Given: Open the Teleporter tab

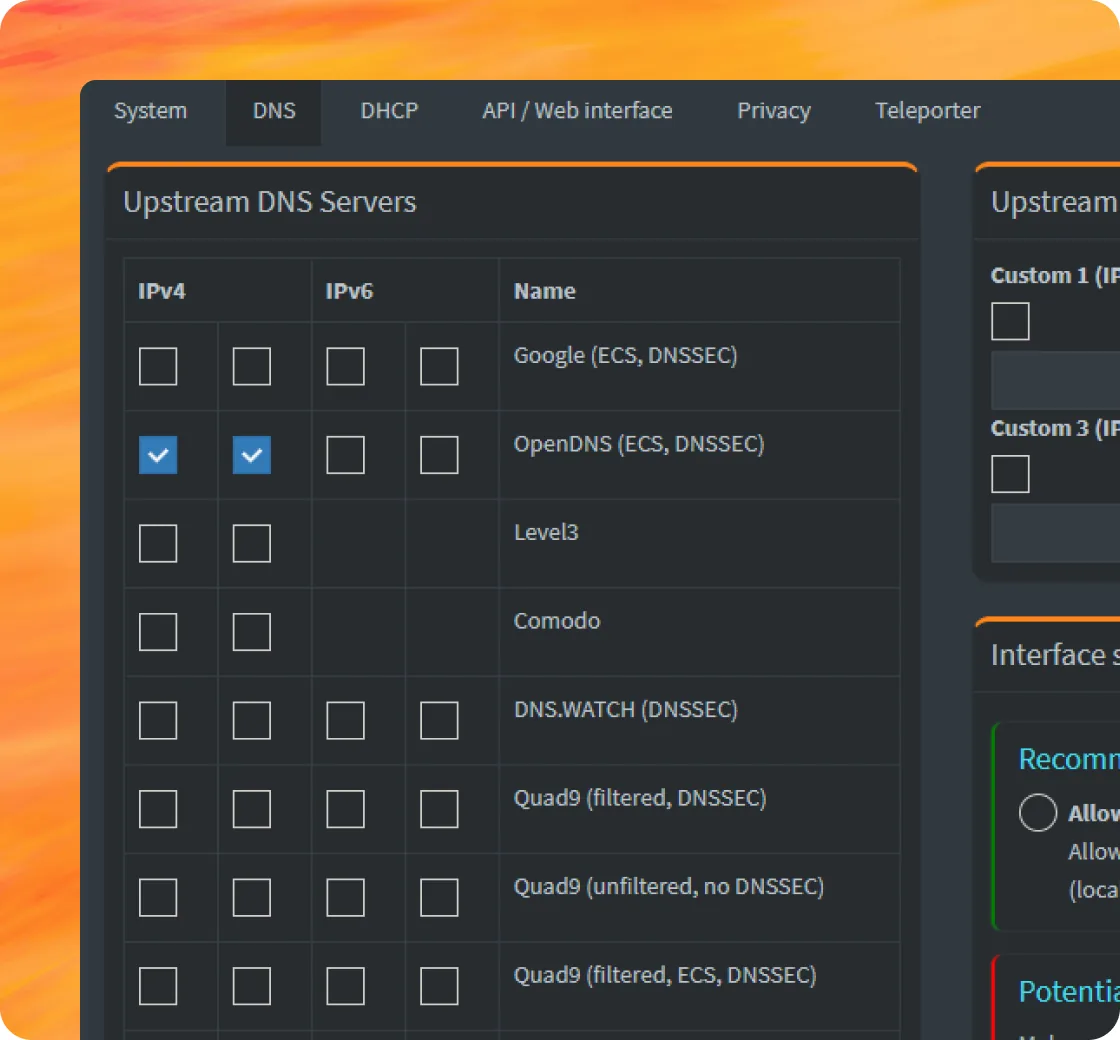Looking at the screenshot, I should [927, 111].
